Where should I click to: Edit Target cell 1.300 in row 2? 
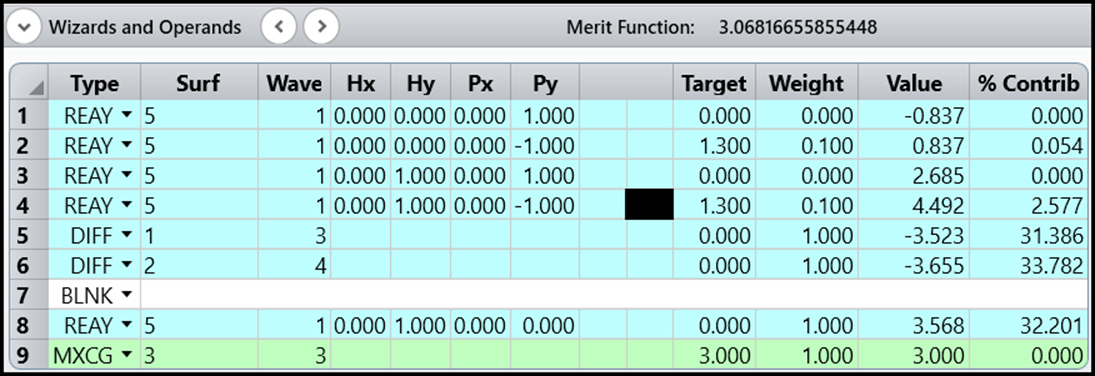coord(714,146)
